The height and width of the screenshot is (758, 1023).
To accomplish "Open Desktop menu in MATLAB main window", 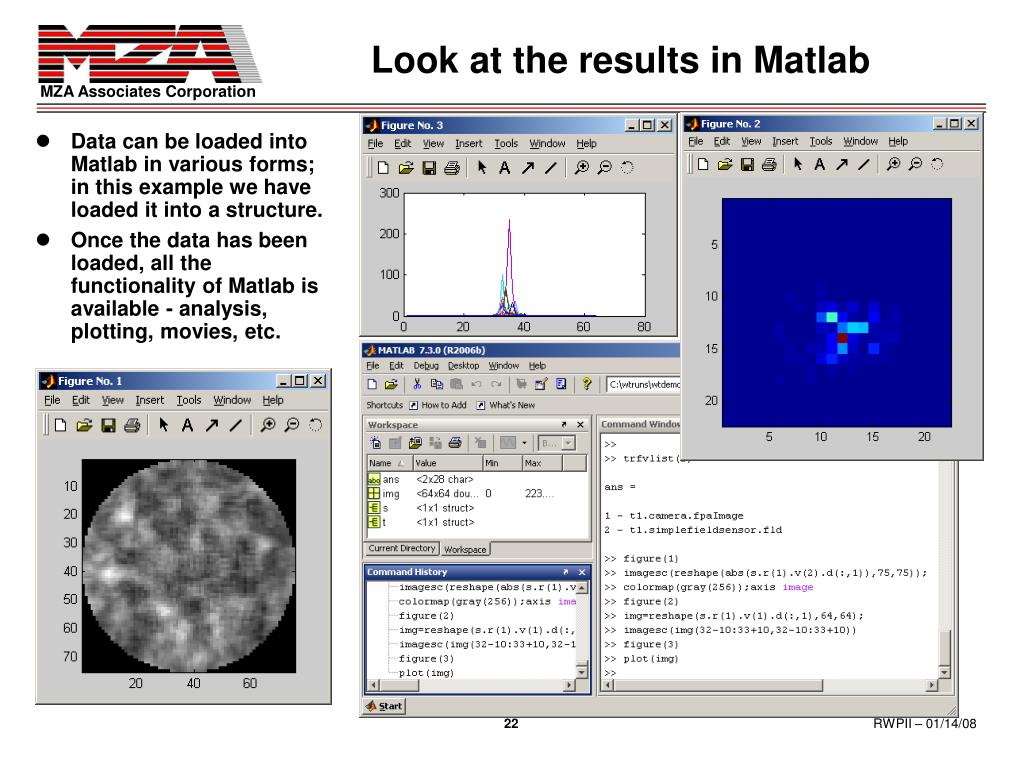I will click(x=463, y=366).
